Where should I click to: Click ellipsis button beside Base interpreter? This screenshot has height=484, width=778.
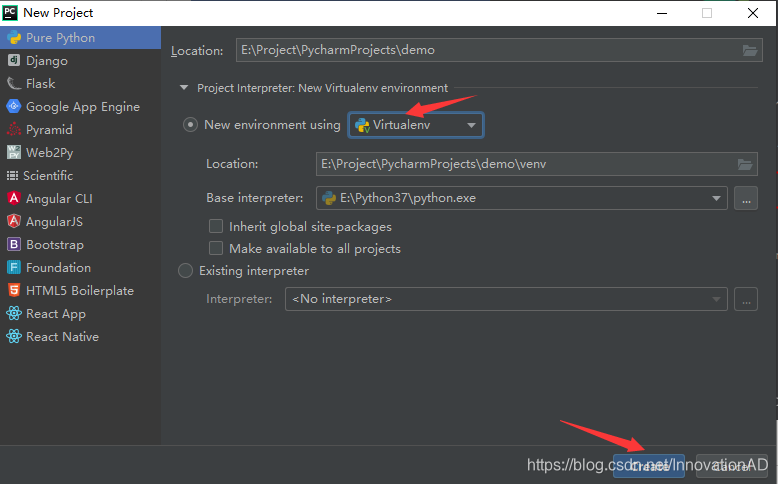(746, 198)
